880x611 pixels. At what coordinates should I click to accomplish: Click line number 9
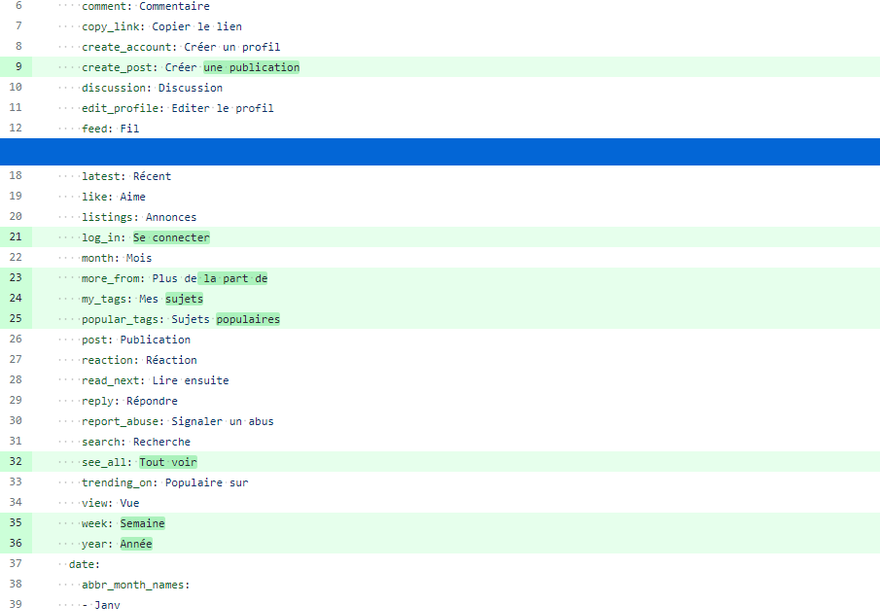point(17,67)
